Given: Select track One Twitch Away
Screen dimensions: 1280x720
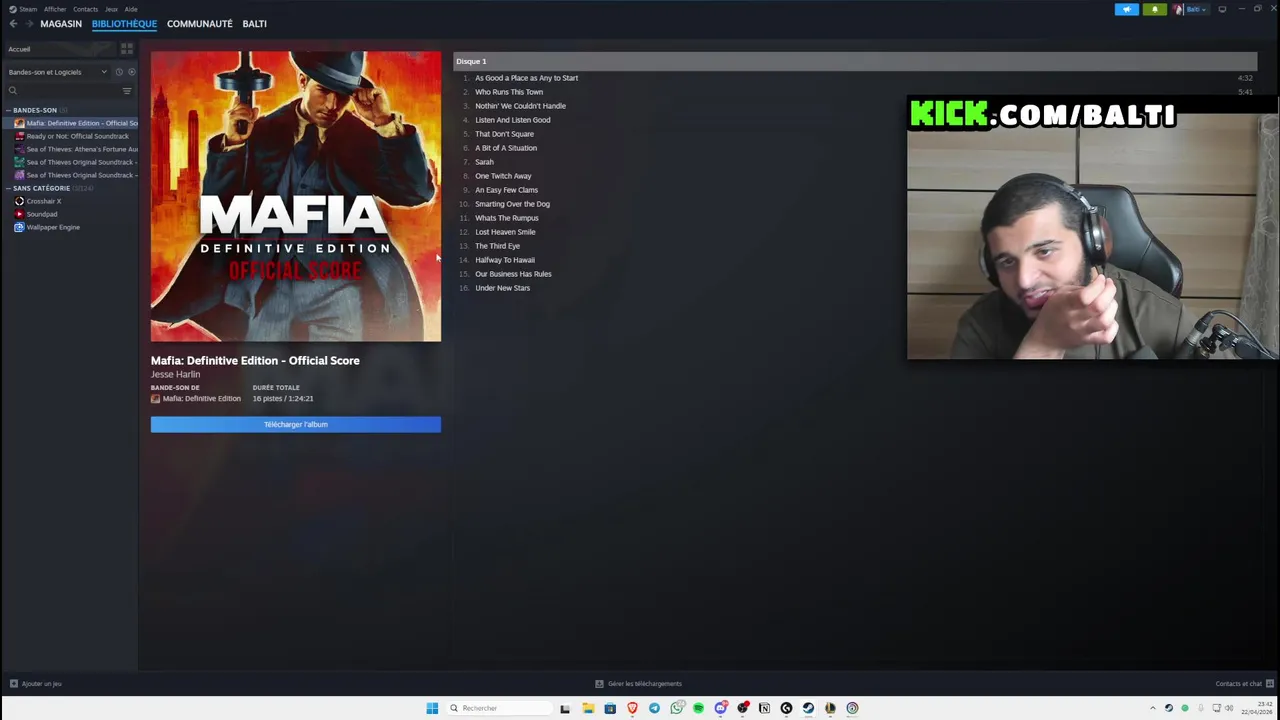Looking at the screenshot, I should click(x=503, y=176).
